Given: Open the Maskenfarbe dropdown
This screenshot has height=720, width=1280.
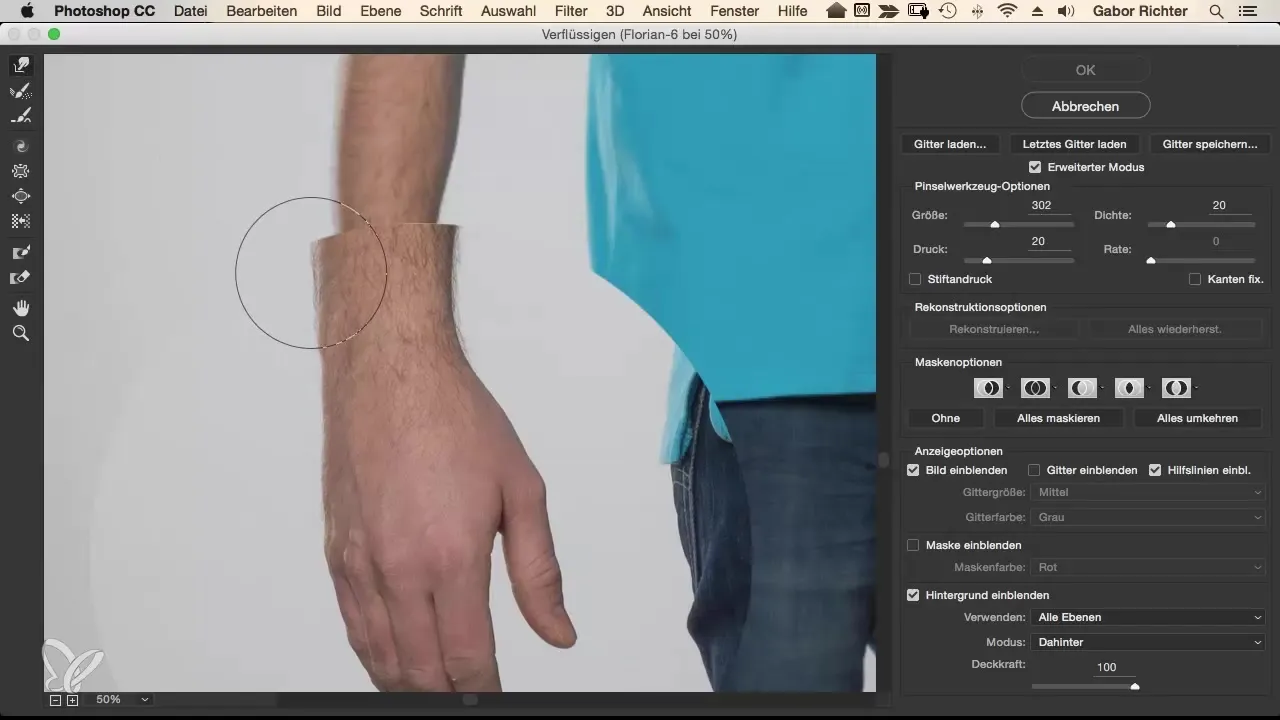Looking at the screenshot, I should (1149, 567).
